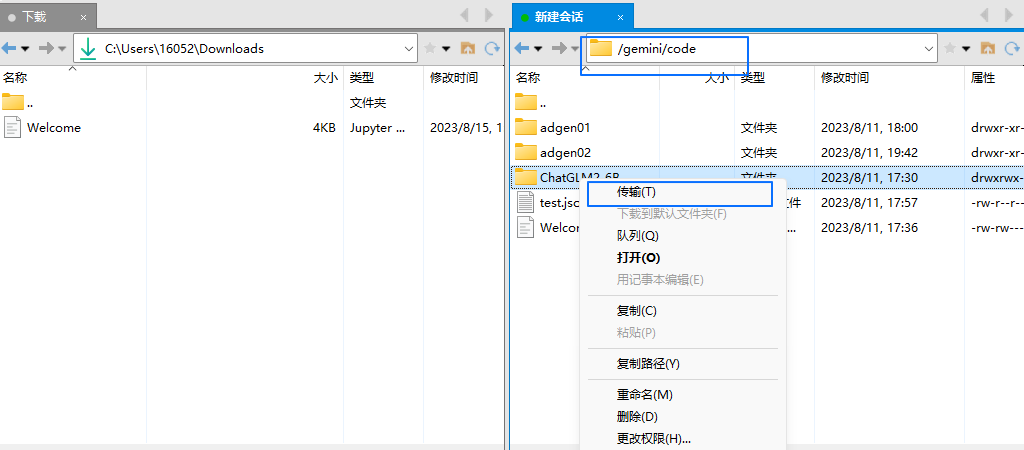
Task: Expand the remote /gemini/code path dropdown
Action: (929, 48)
